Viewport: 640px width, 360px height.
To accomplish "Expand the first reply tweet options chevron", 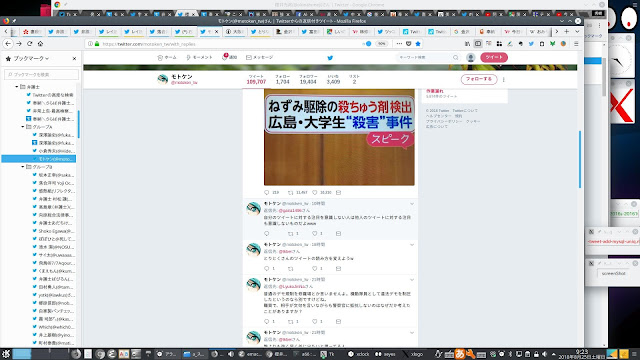I will (x=411, y=204).
